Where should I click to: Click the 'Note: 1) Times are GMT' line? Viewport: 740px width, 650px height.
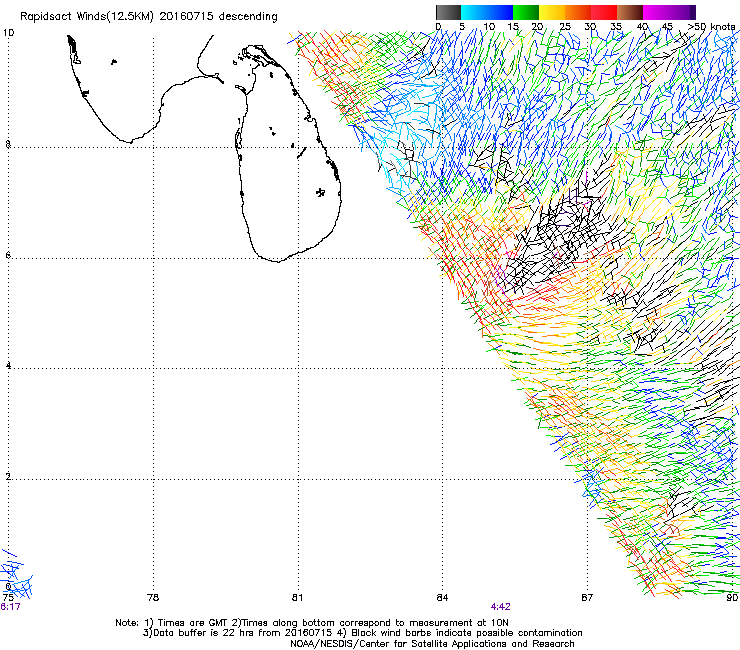click(312, 623)
